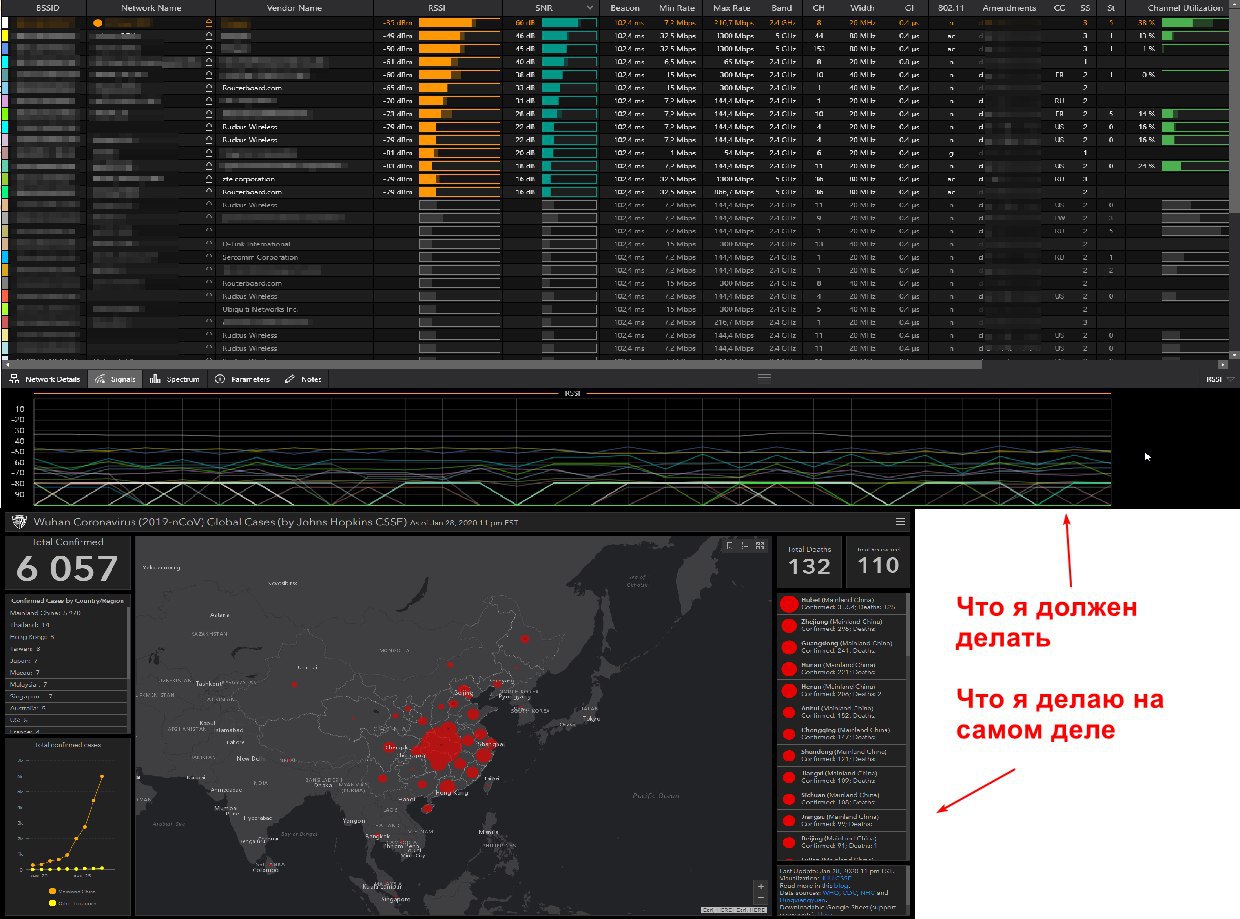Click the middle map toolbar icon

point(745,545)
